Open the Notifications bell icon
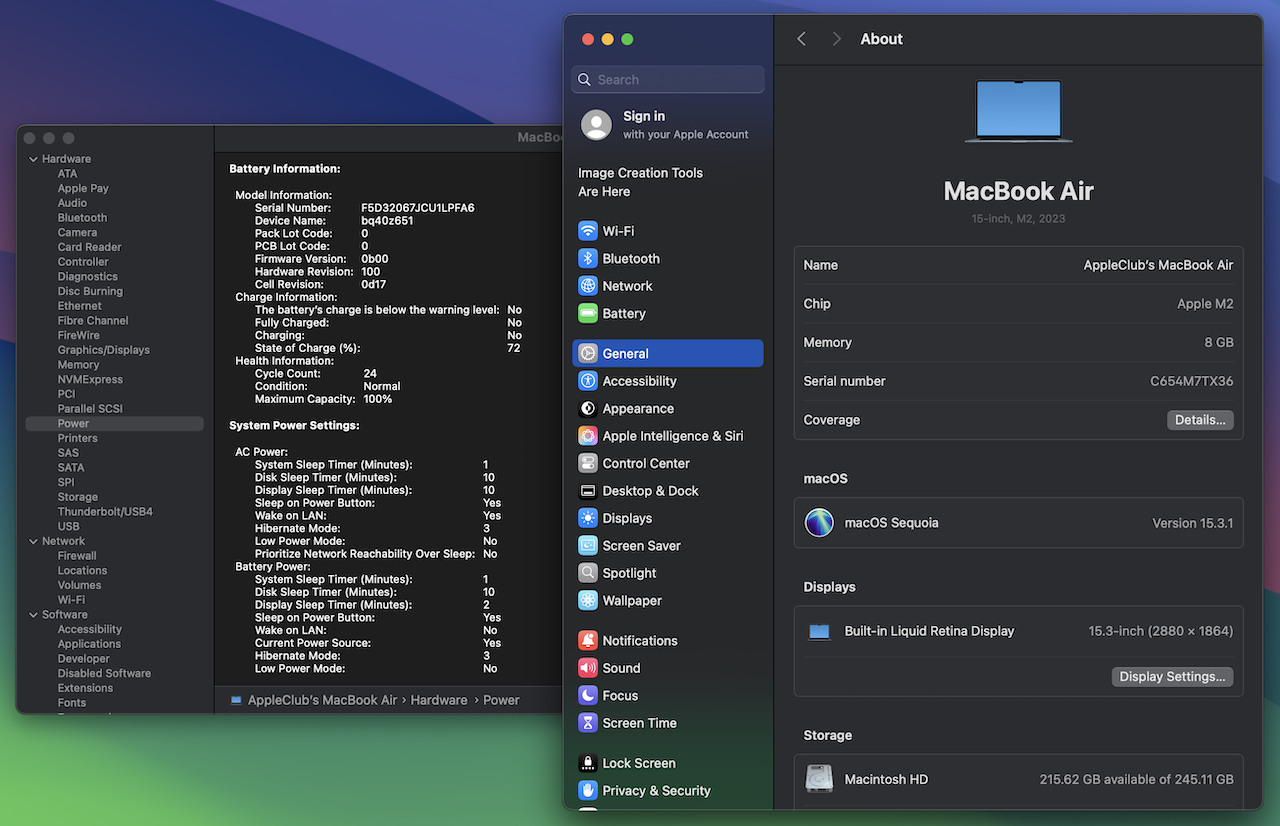Viewport: 1280px width, 826px height. click(588, 641)
